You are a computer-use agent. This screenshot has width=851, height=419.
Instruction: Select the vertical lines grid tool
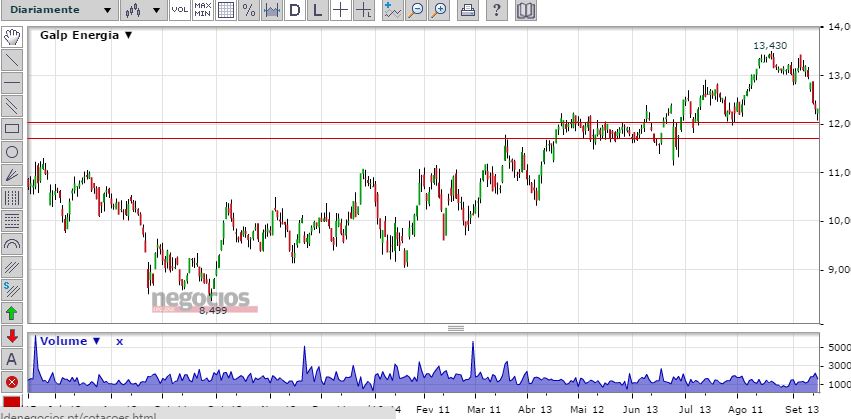[x=12, y=198]
